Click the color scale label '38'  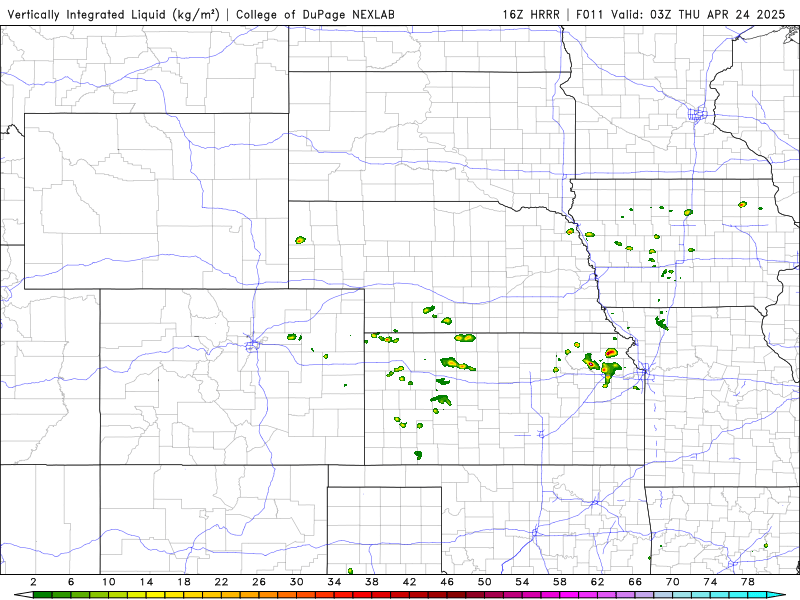click(372, 582)
